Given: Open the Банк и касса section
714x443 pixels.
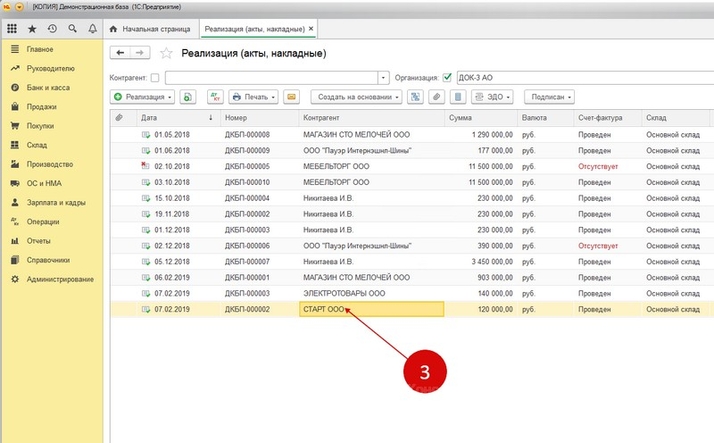Looking at the screenshot, I should click(x=47, y=88).
